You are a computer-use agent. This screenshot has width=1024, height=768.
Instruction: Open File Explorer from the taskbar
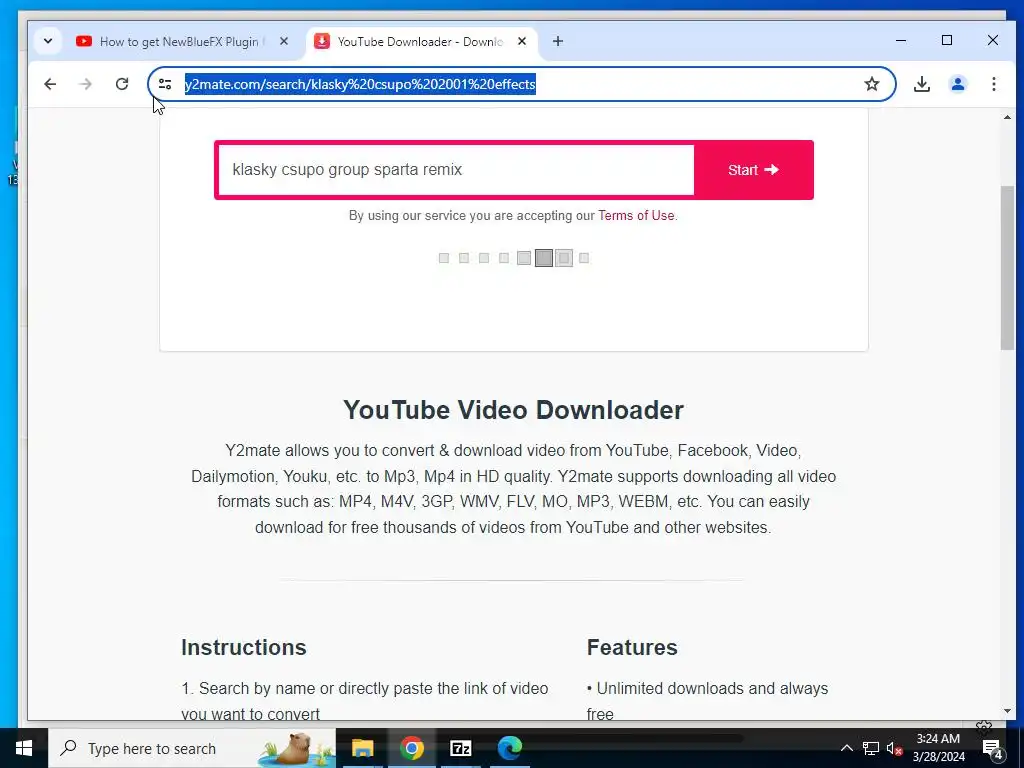362,748
